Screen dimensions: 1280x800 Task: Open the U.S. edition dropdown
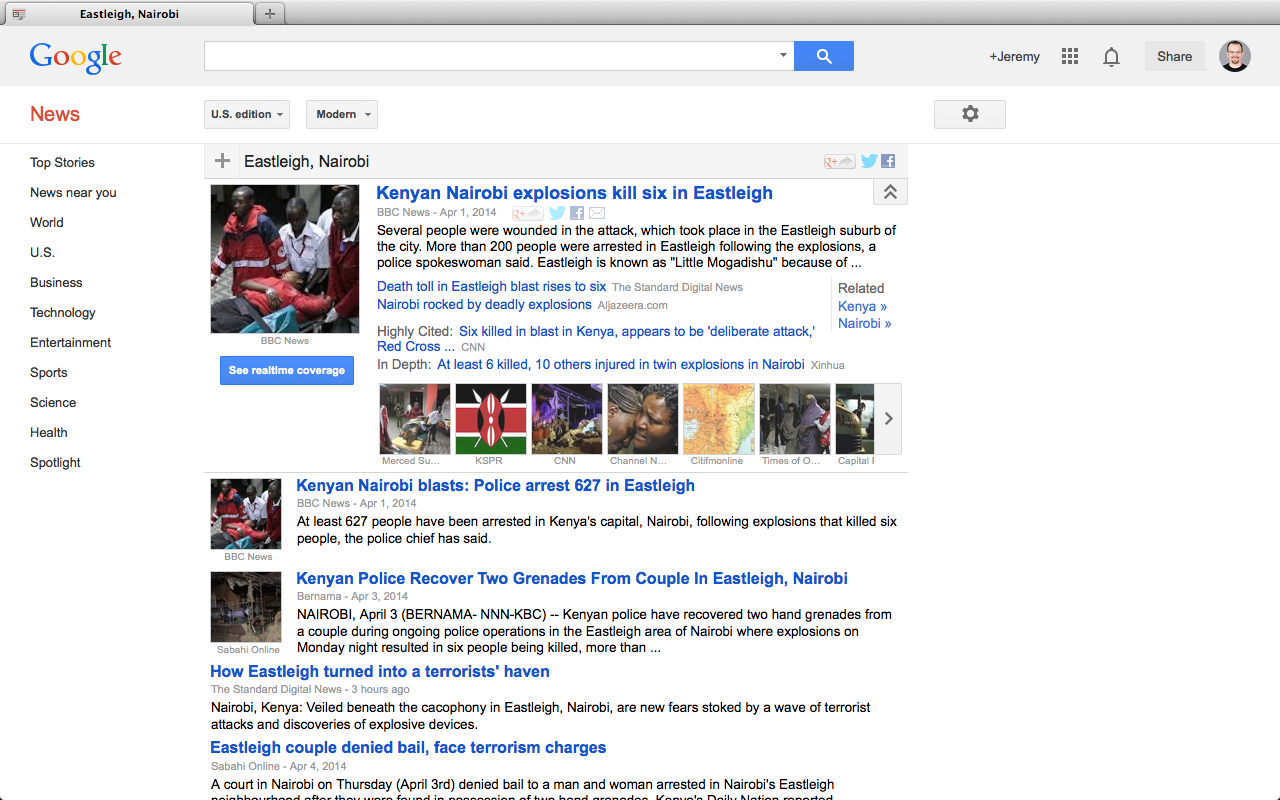(x=247, y=114)
